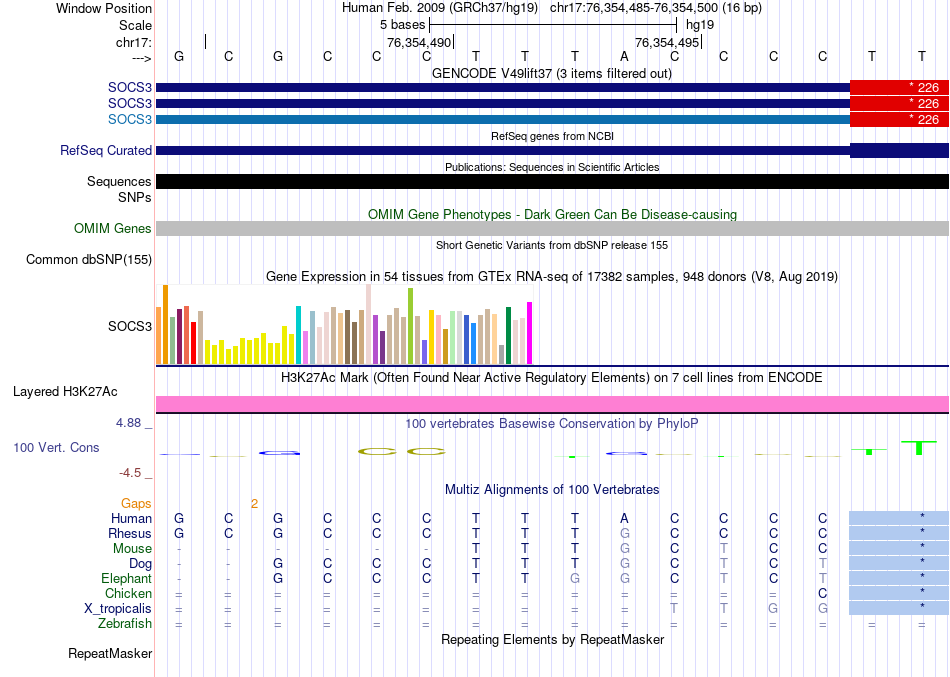Open the Publications: Sequences track title
The width and height of the screenshot is (950, 677).
coord(552,167)
